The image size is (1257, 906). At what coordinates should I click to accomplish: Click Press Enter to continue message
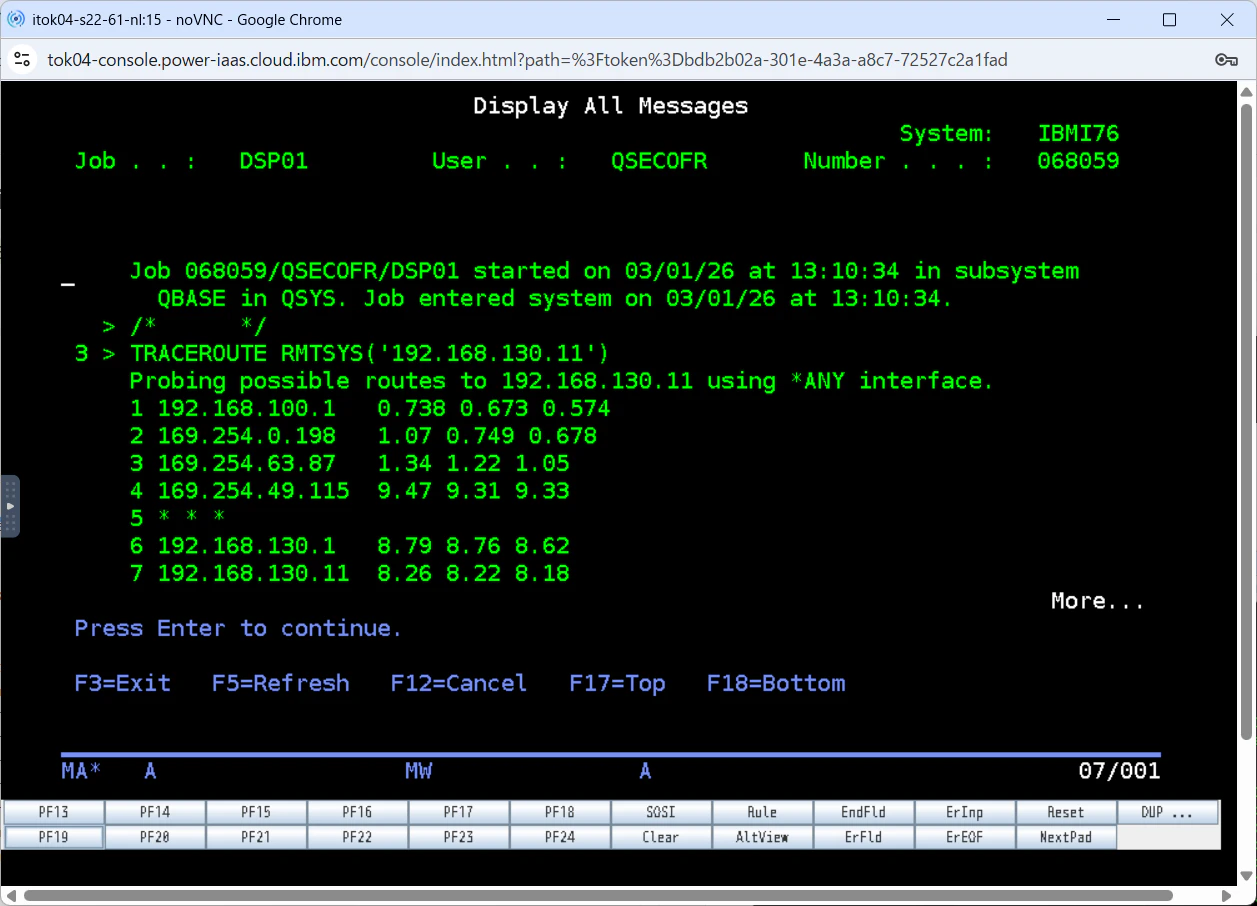[x=238, y=628]
